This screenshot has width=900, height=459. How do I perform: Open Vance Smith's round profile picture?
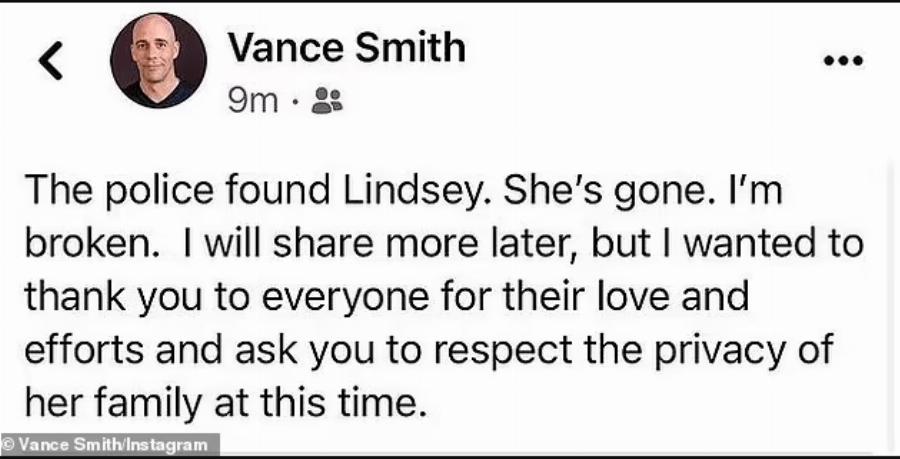(160, 62)
